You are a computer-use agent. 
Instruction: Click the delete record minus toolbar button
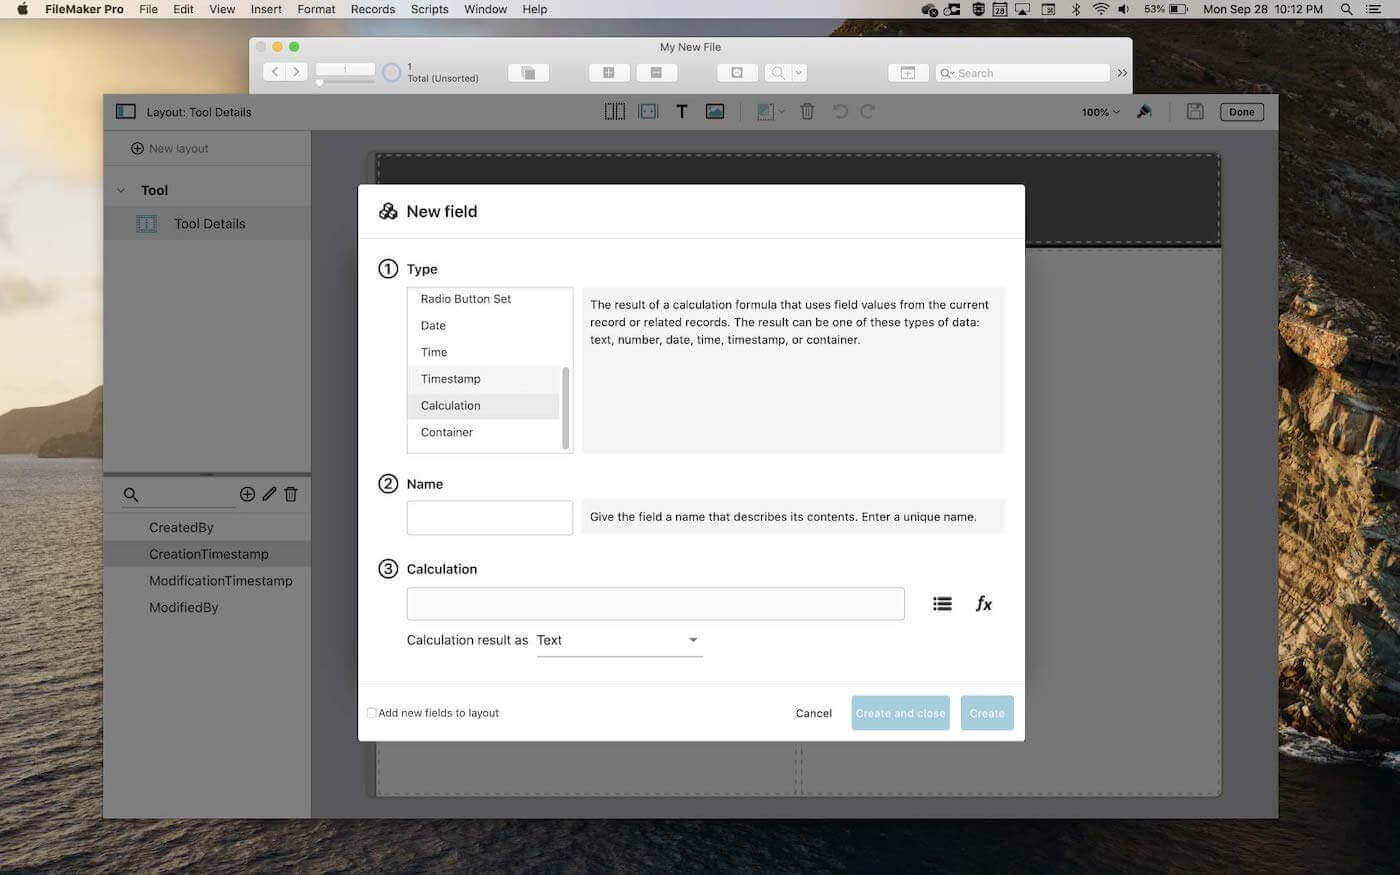pos(656,73)
